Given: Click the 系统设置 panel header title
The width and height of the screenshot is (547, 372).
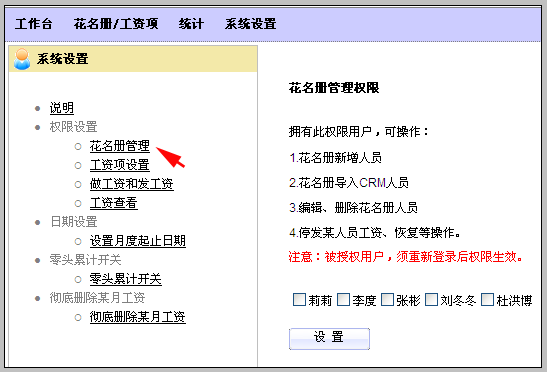Looking at the screenshot, I should [63, 59].
